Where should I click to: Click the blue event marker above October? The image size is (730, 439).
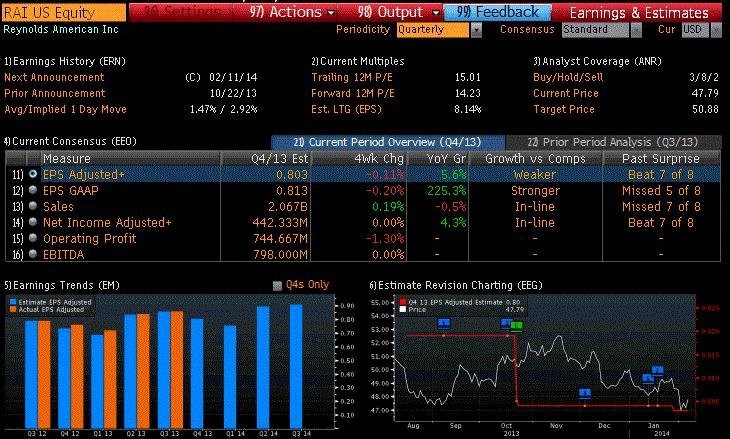(x=507, y=323)
